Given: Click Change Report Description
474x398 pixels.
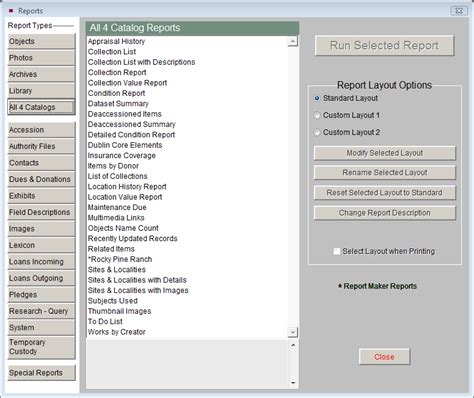Looking at the screenshot, I should pyautogui.click(x=384, y=213).
